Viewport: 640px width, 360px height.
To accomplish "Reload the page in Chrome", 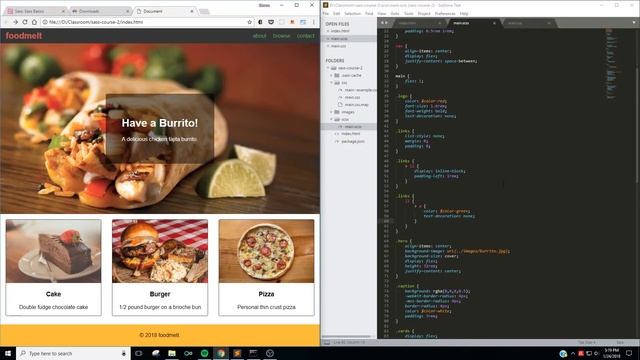I will [25, 22].
